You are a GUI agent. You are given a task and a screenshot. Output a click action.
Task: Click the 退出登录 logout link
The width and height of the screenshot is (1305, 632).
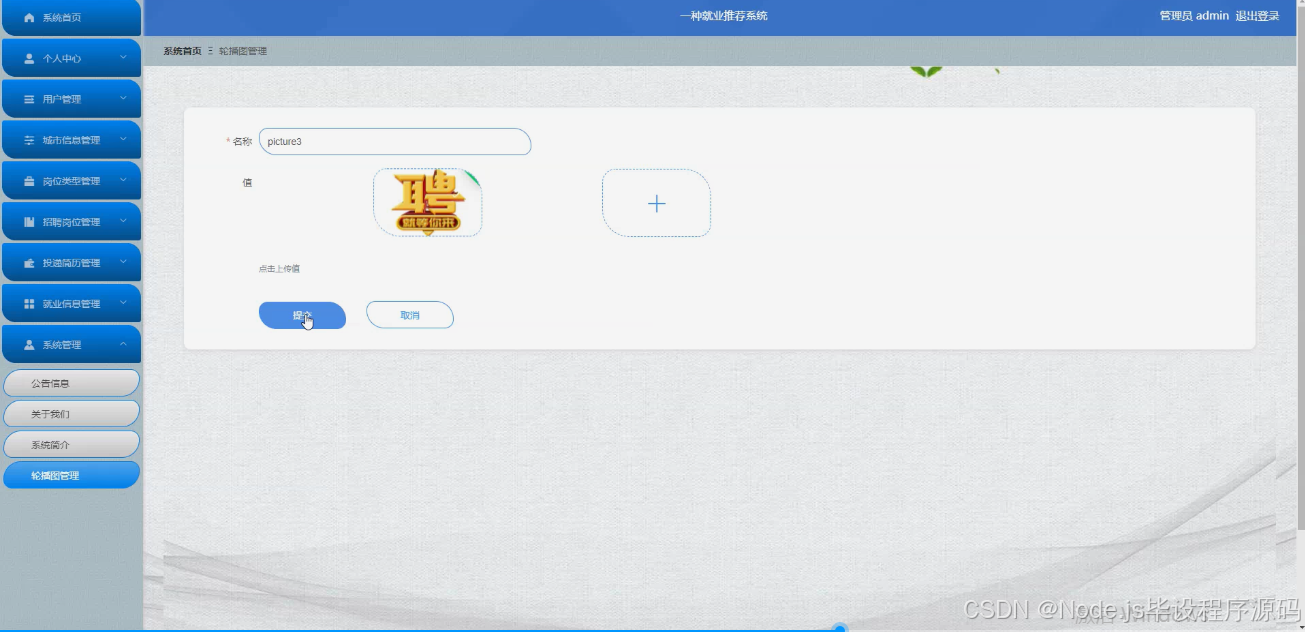[x=1257, y=16]
